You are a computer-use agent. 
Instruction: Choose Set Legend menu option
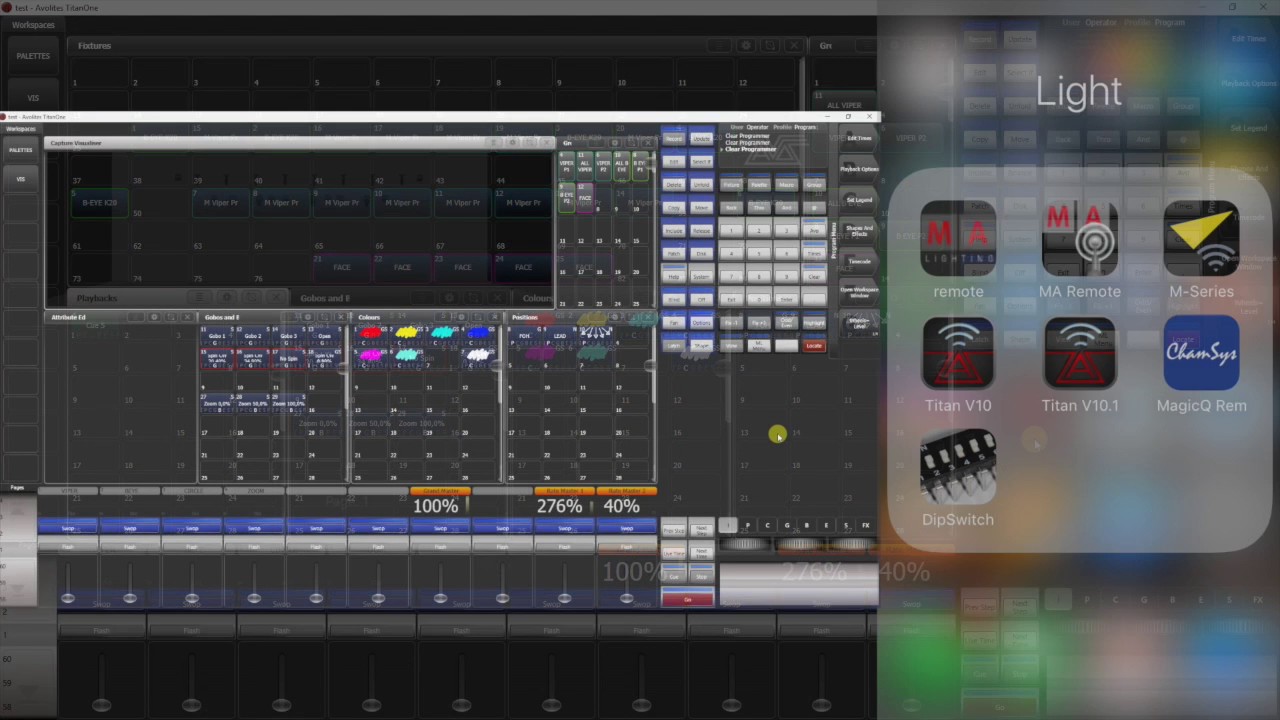coord(859,200)
